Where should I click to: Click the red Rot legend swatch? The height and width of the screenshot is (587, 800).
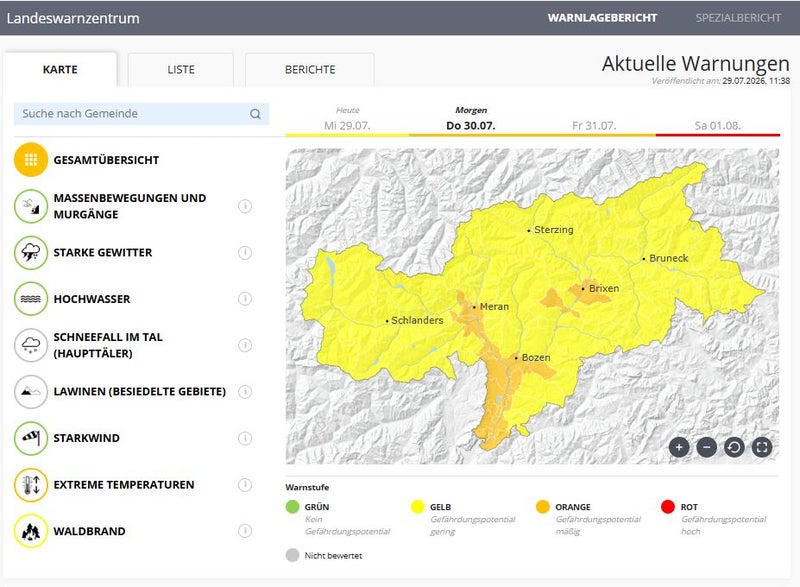667,506
